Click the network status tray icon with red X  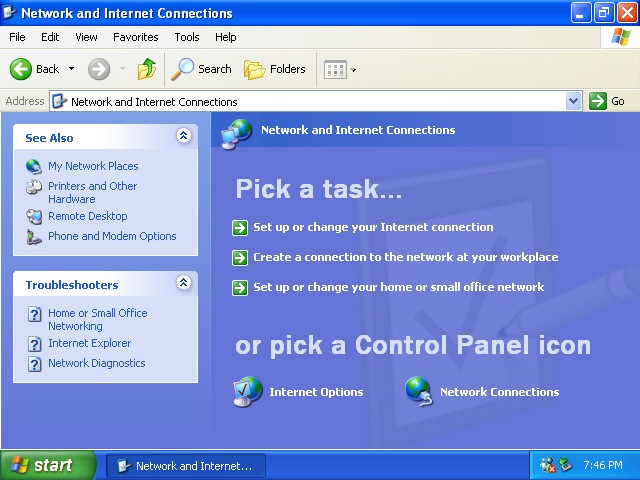coord(548,465)
